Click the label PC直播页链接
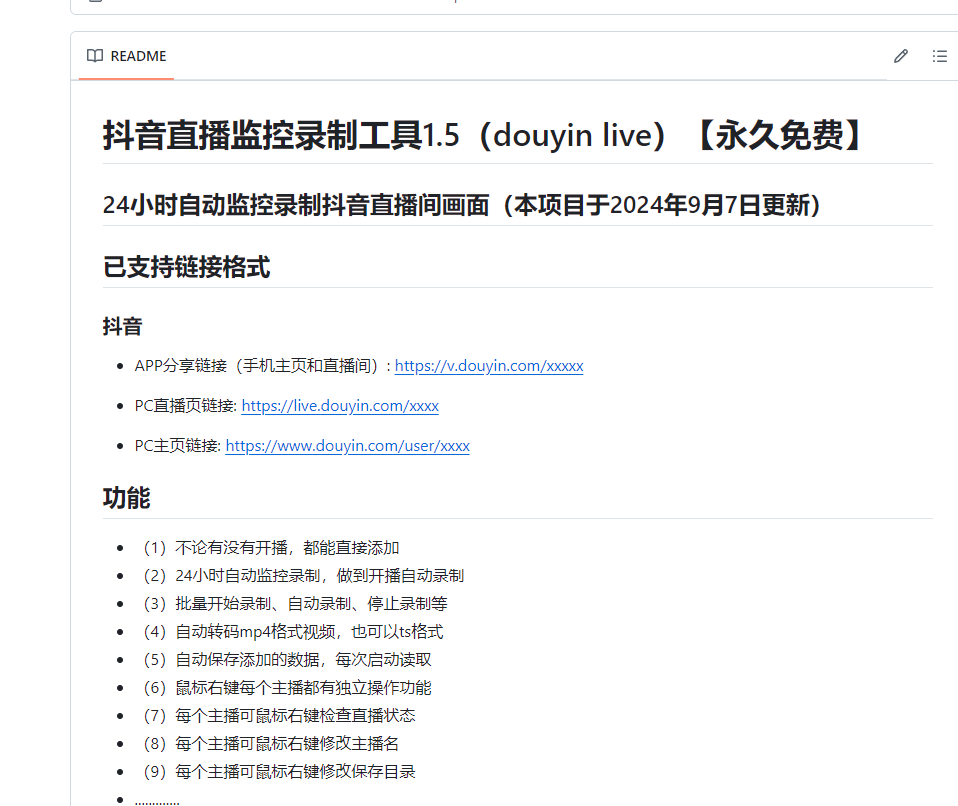 pyautogui.click(x=185, y=406)
